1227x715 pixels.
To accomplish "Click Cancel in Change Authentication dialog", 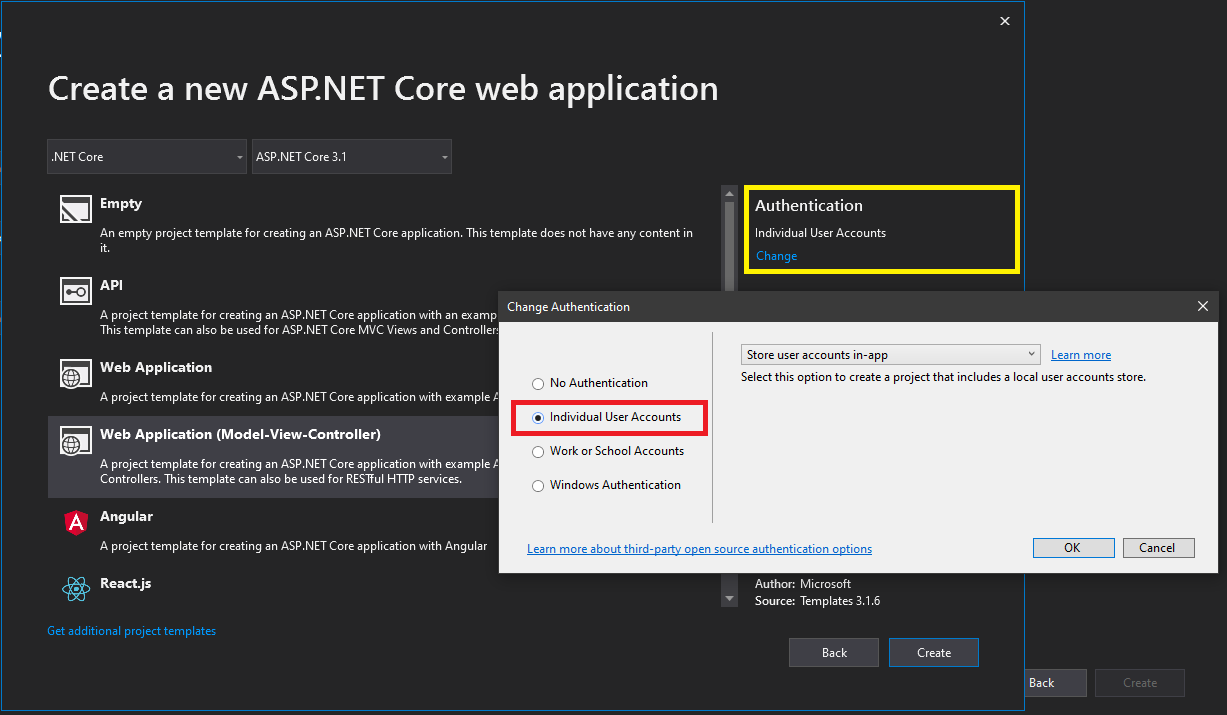I will click(1157, 547).
